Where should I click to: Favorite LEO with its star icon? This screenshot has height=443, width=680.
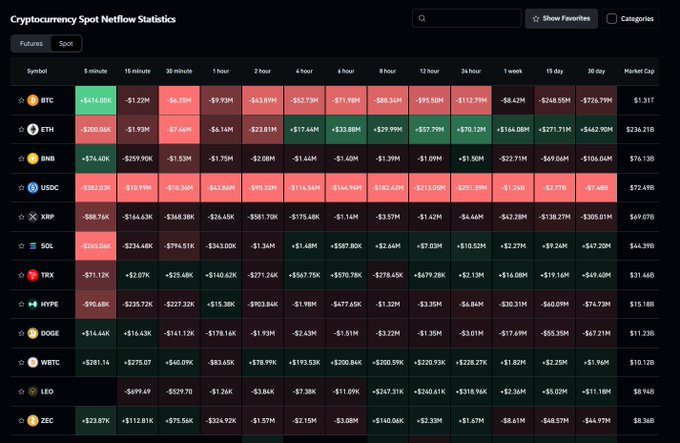(21, 391)
